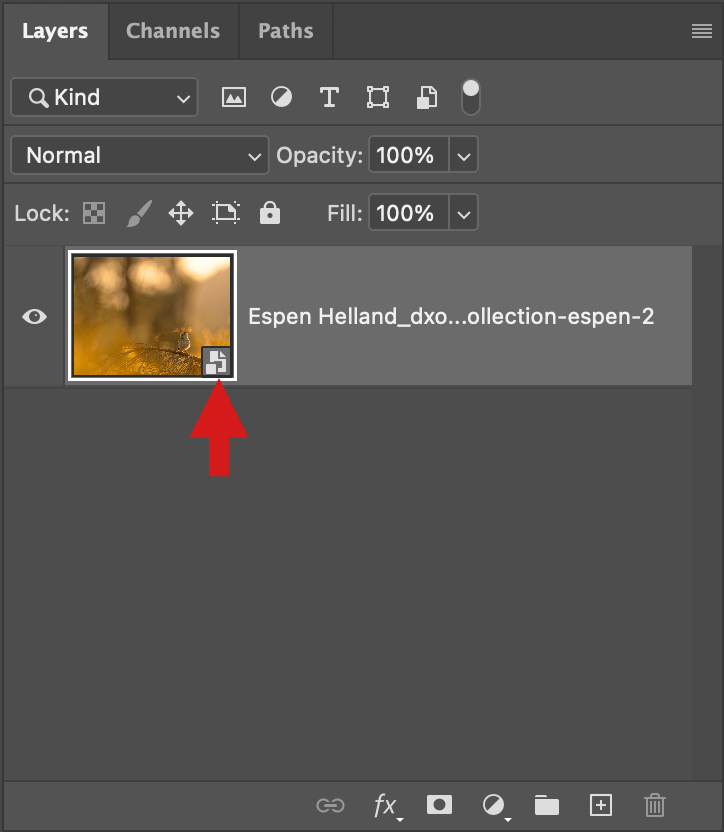Select the Layers tab
This screenshot has width=724, height=832.
55,31
